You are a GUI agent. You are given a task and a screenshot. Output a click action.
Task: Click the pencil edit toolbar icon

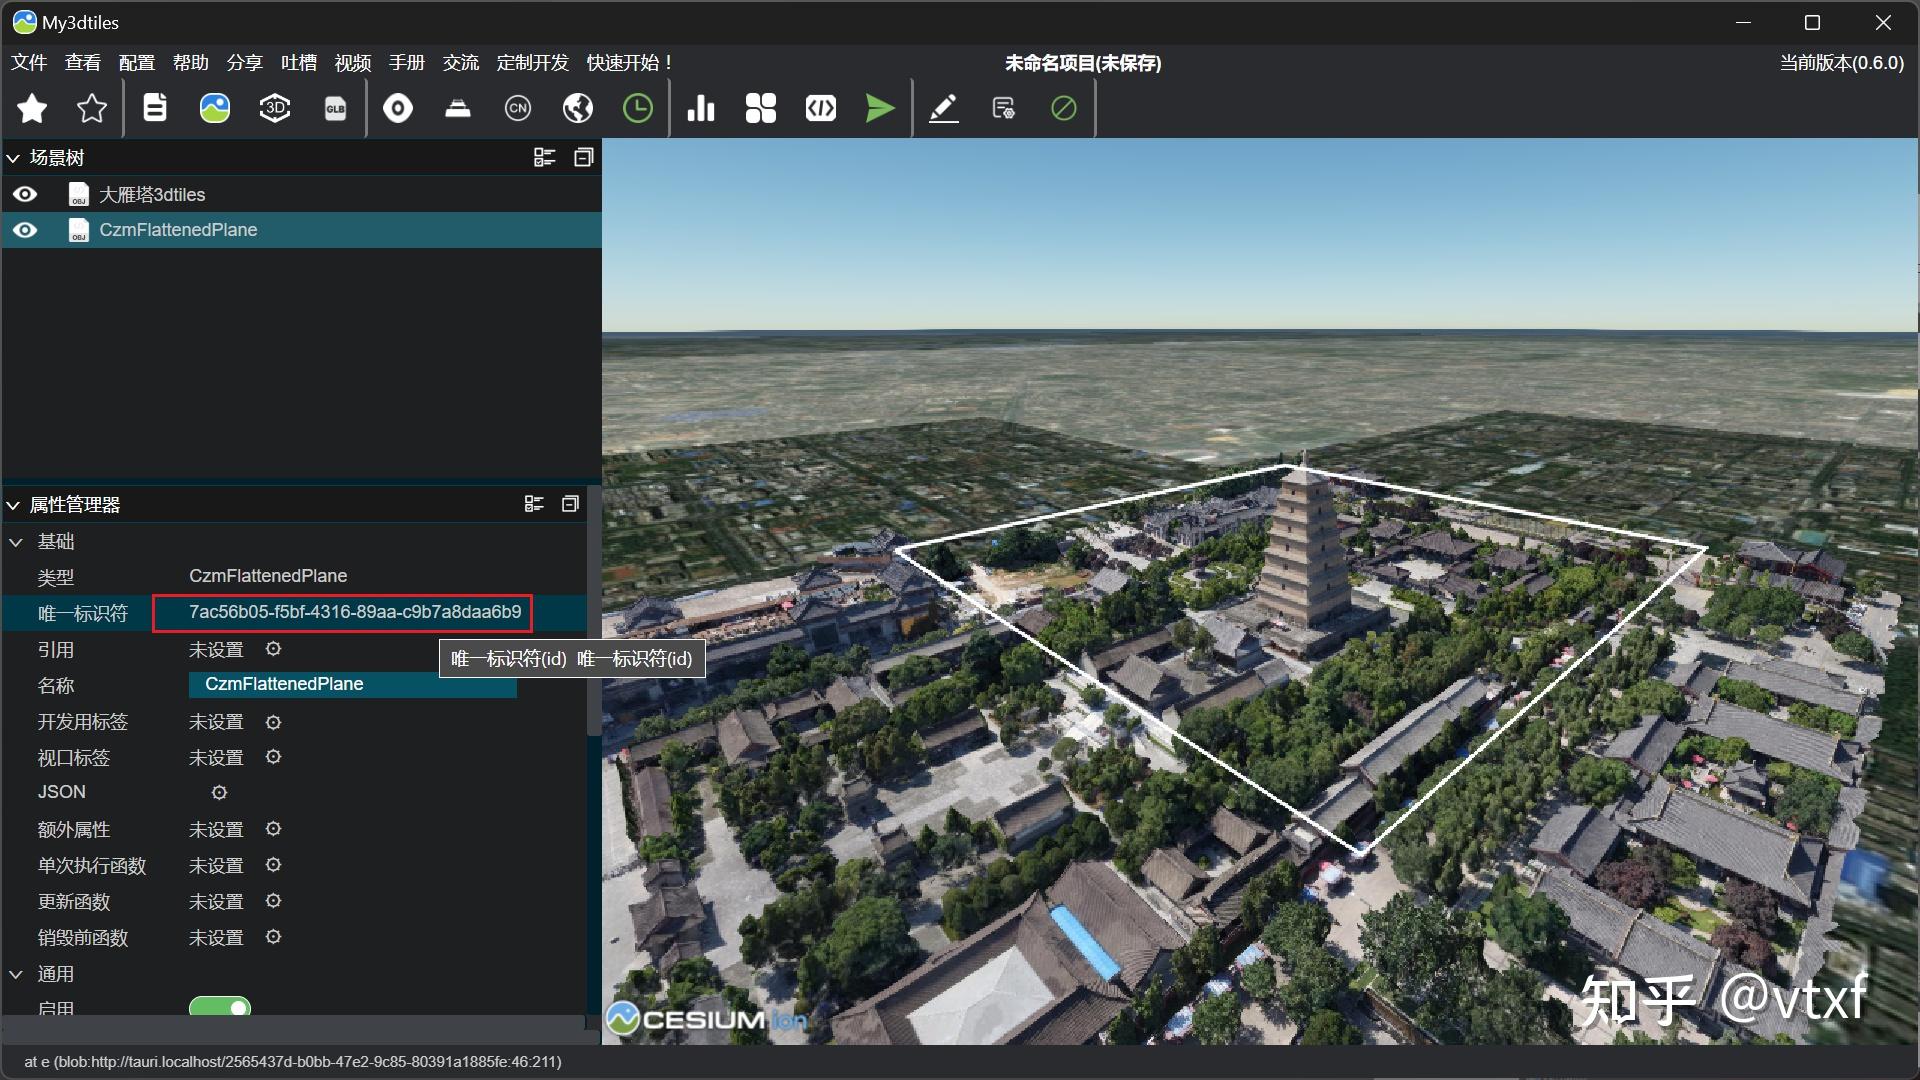pos(944,108)
